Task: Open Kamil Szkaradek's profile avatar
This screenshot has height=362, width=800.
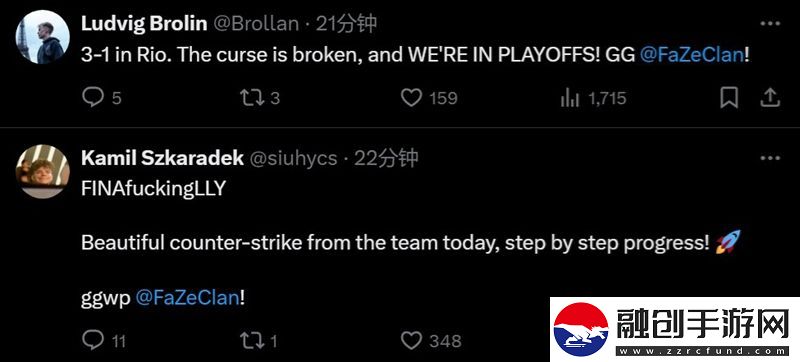Action: 43,171
